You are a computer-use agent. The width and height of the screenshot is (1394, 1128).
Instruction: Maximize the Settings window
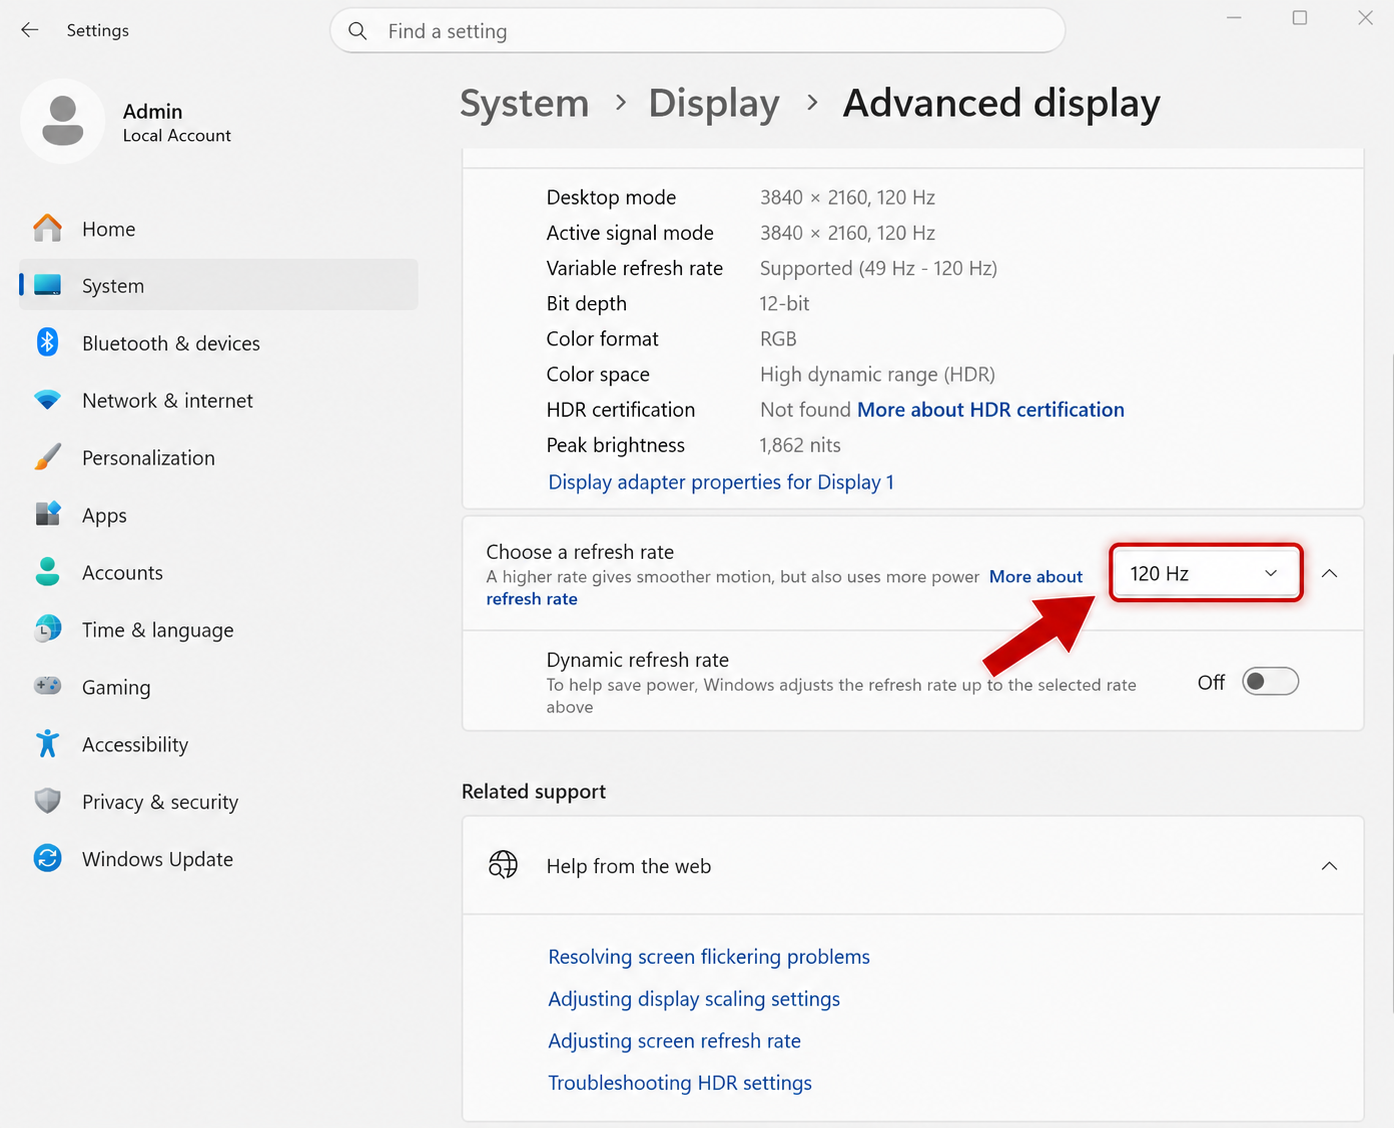[x=1299, y=18]
